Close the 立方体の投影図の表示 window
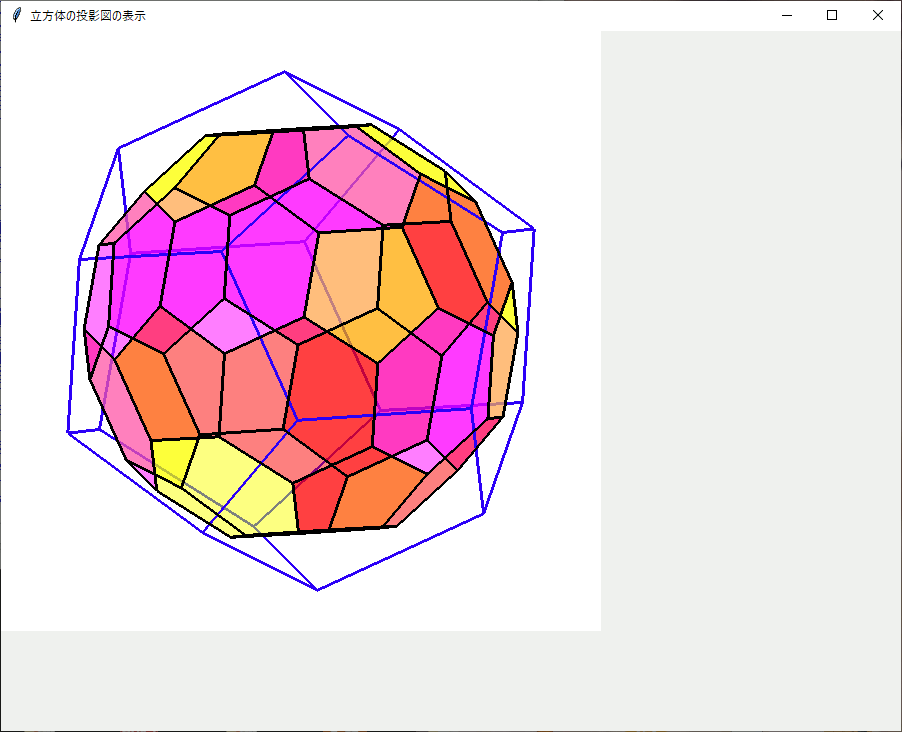Image resolution: width=902 pixels, height=732 pixels. (877, 16)
